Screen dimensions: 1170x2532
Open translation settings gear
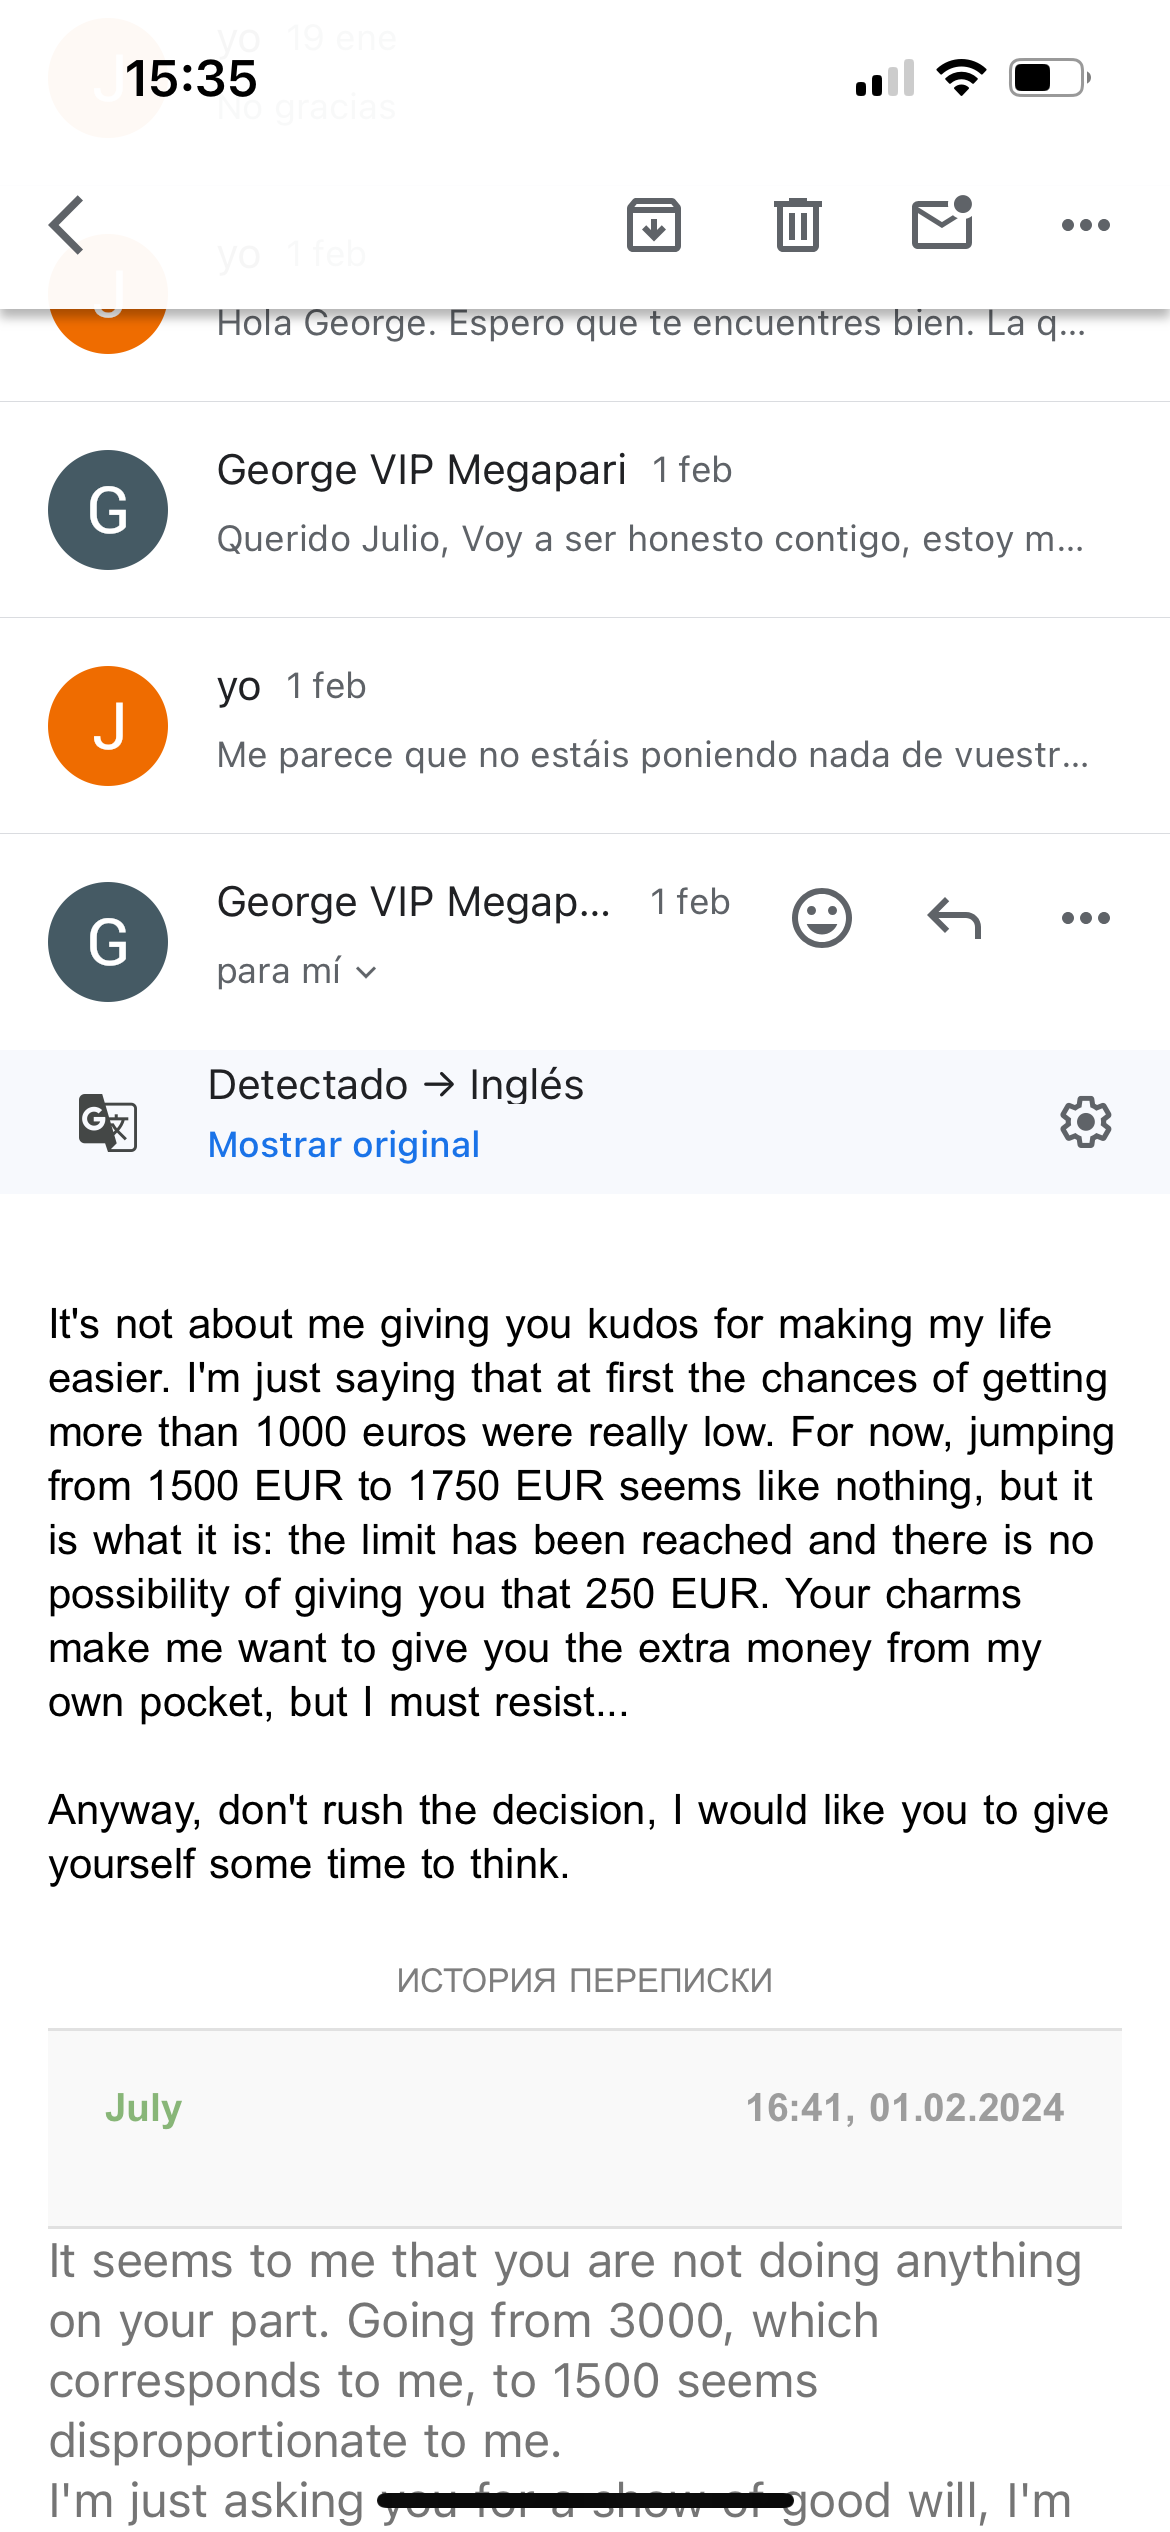(1085, 1122)
